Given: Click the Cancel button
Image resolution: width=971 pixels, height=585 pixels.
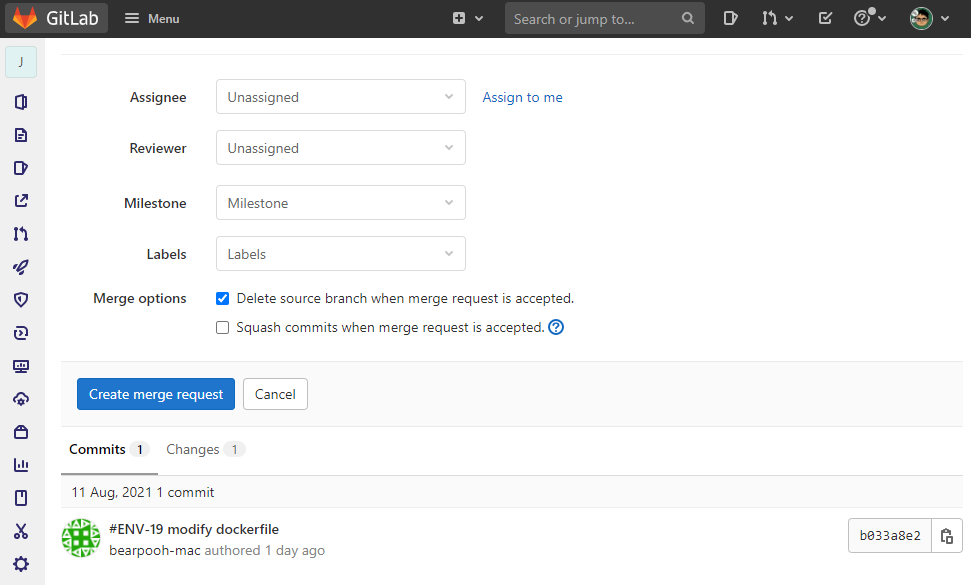Looking at the screenshot, I should point(275,394).
